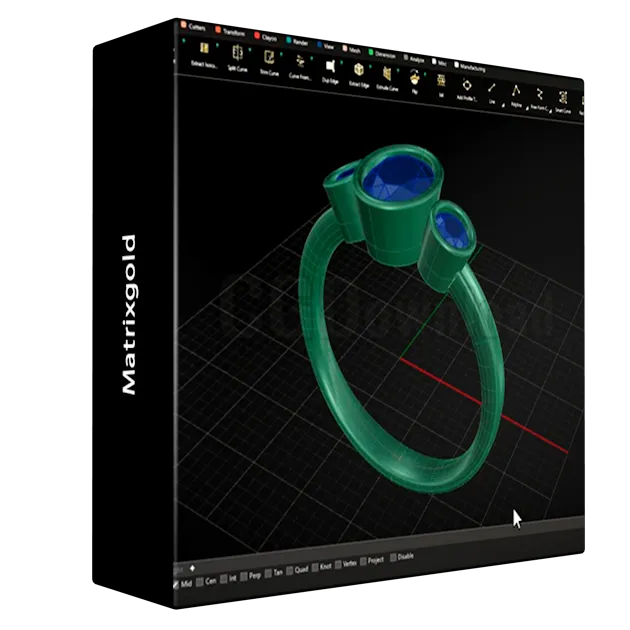Click the Matrixgold title on box spine
The height and width of the screenshot is (630, 630).
(129, 315)
